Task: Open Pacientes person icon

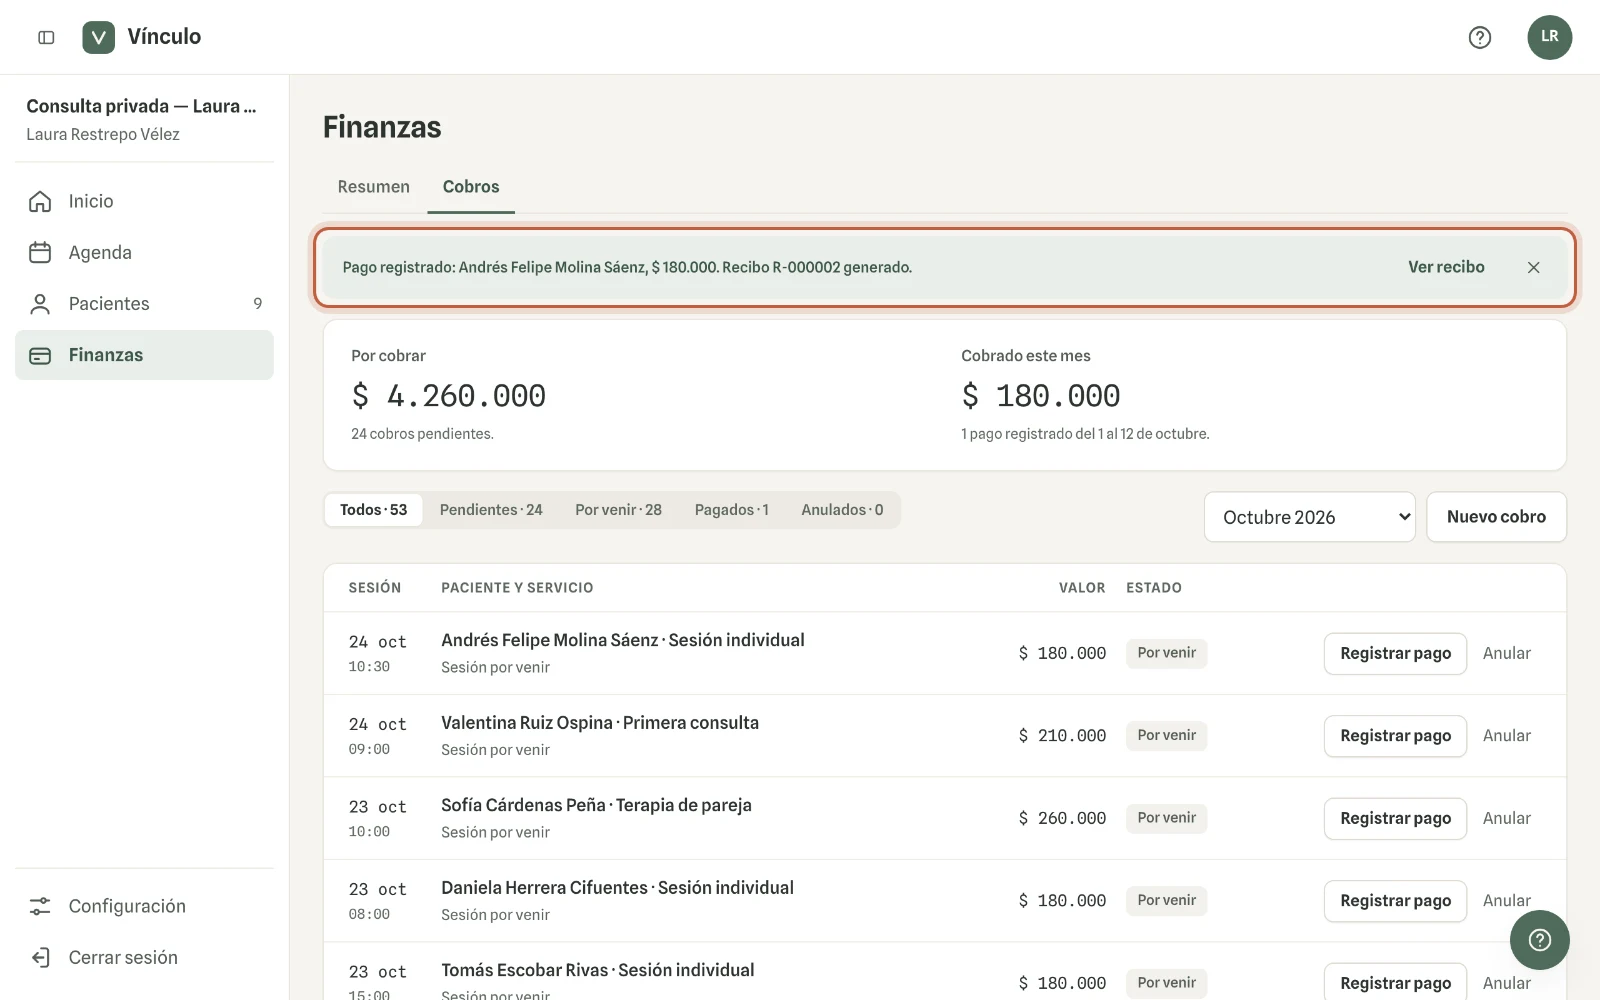Action: click(x=40, y=304)
